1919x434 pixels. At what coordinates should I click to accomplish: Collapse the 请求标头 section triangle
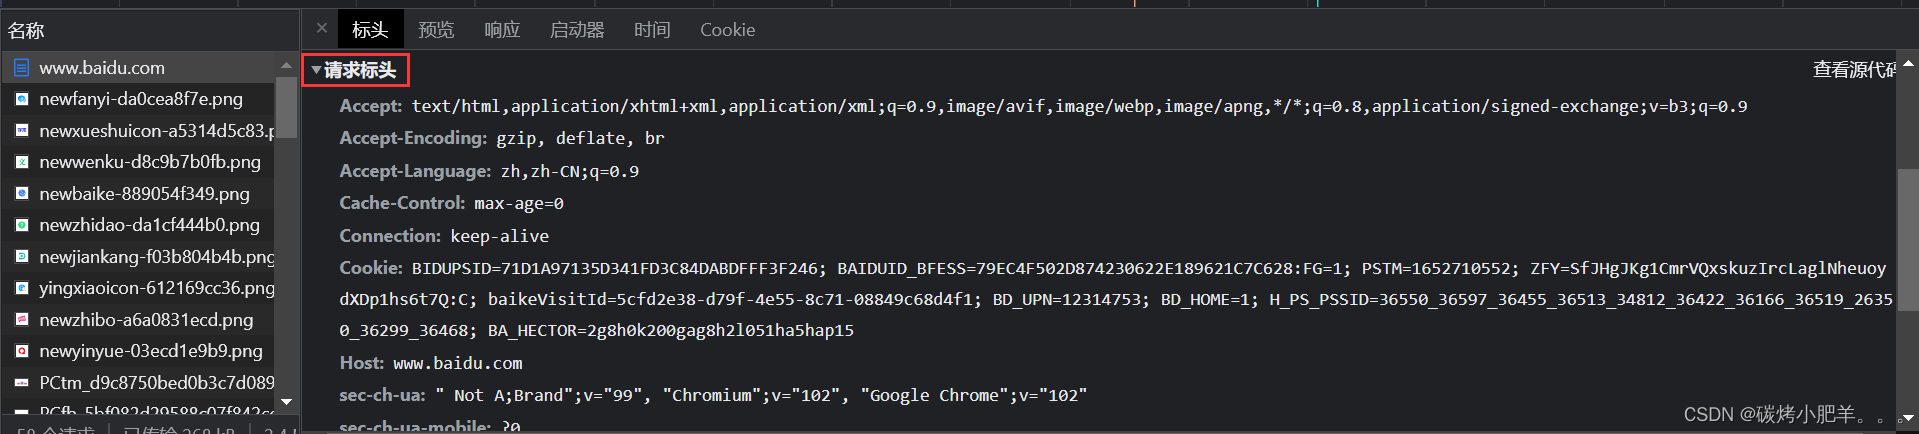pos(316,70)
